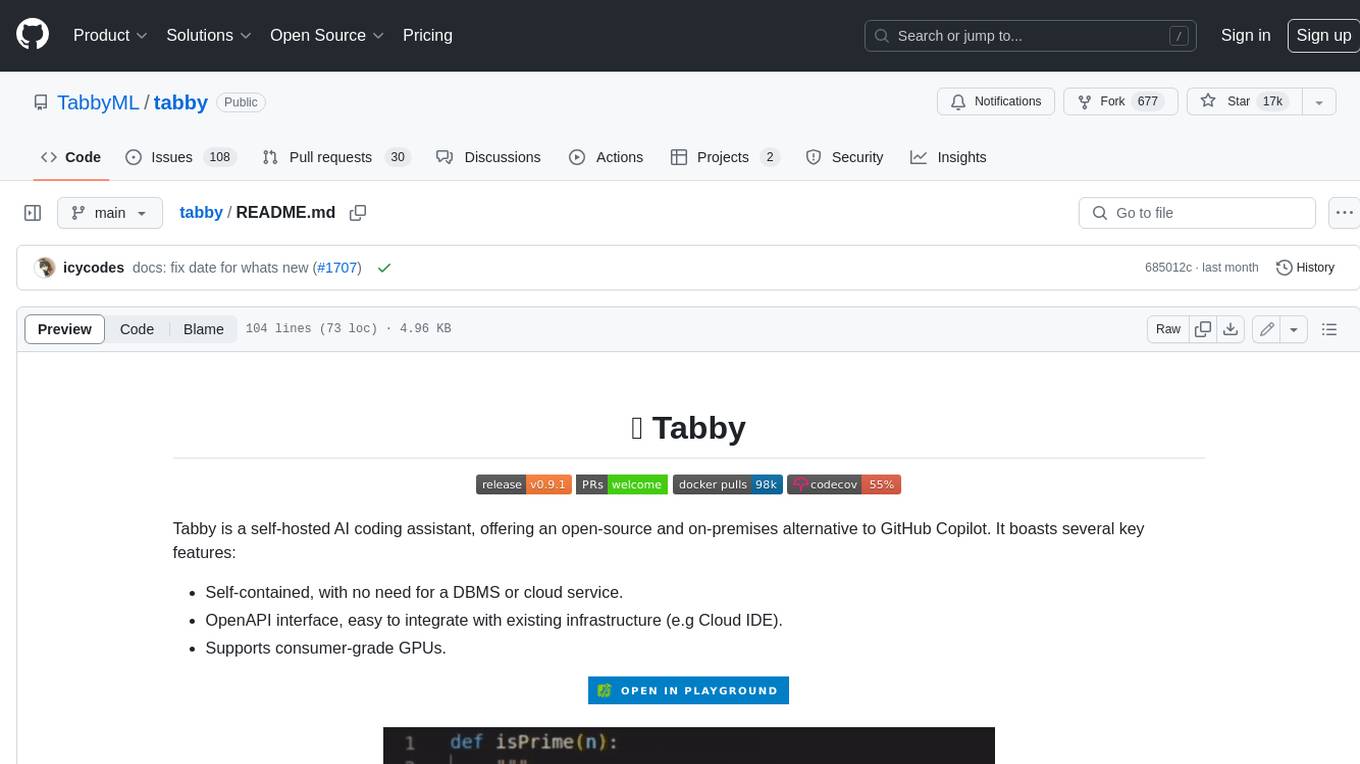Screen dimensions: 1360x764
Task: Click the Pull requests counter 30
Action: 398,157
